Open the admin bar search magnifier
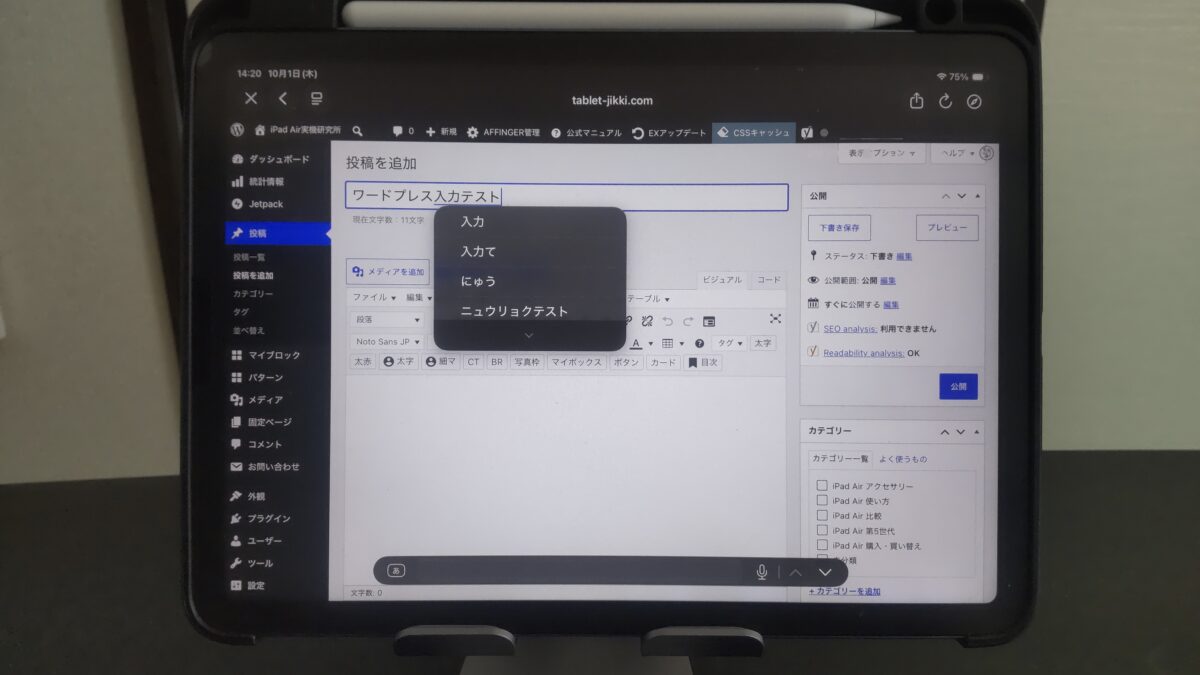 pos(358,131)
